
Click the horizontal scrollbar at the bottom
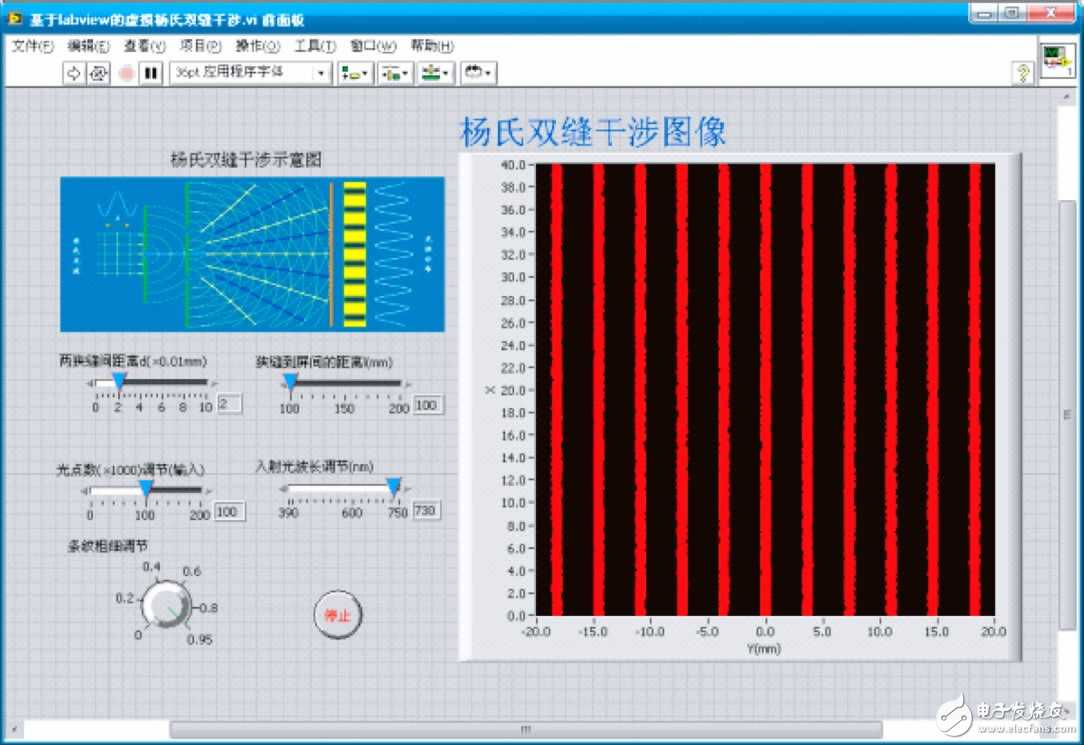525,729
